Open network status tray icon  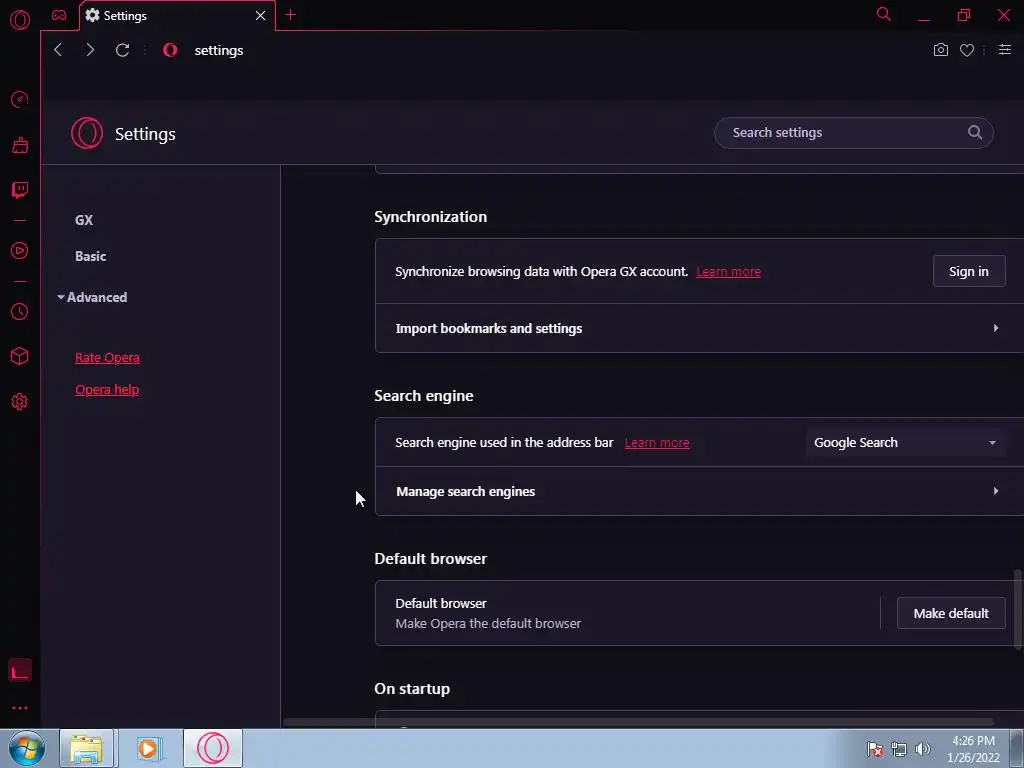[899, 749]
